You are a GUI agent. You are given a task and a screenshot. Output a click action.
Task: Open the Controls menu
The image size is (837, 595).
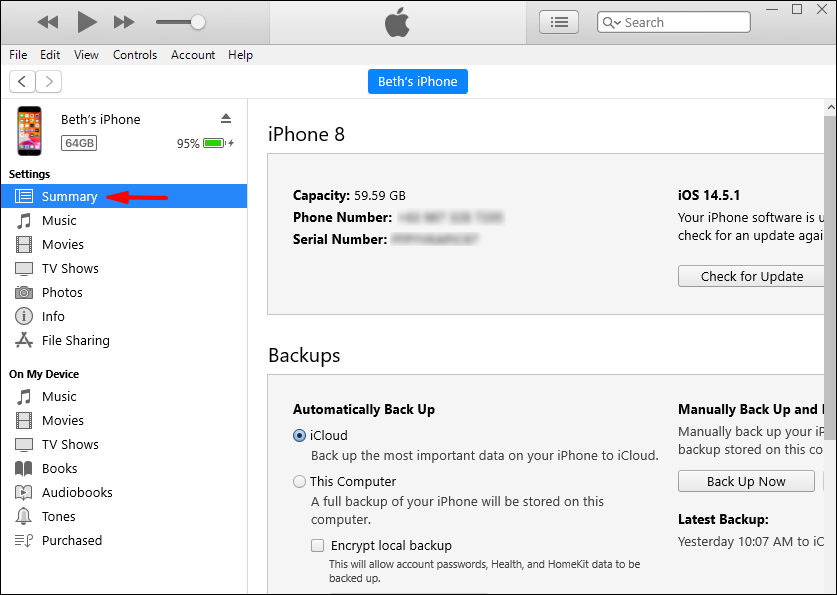(135, 55)
